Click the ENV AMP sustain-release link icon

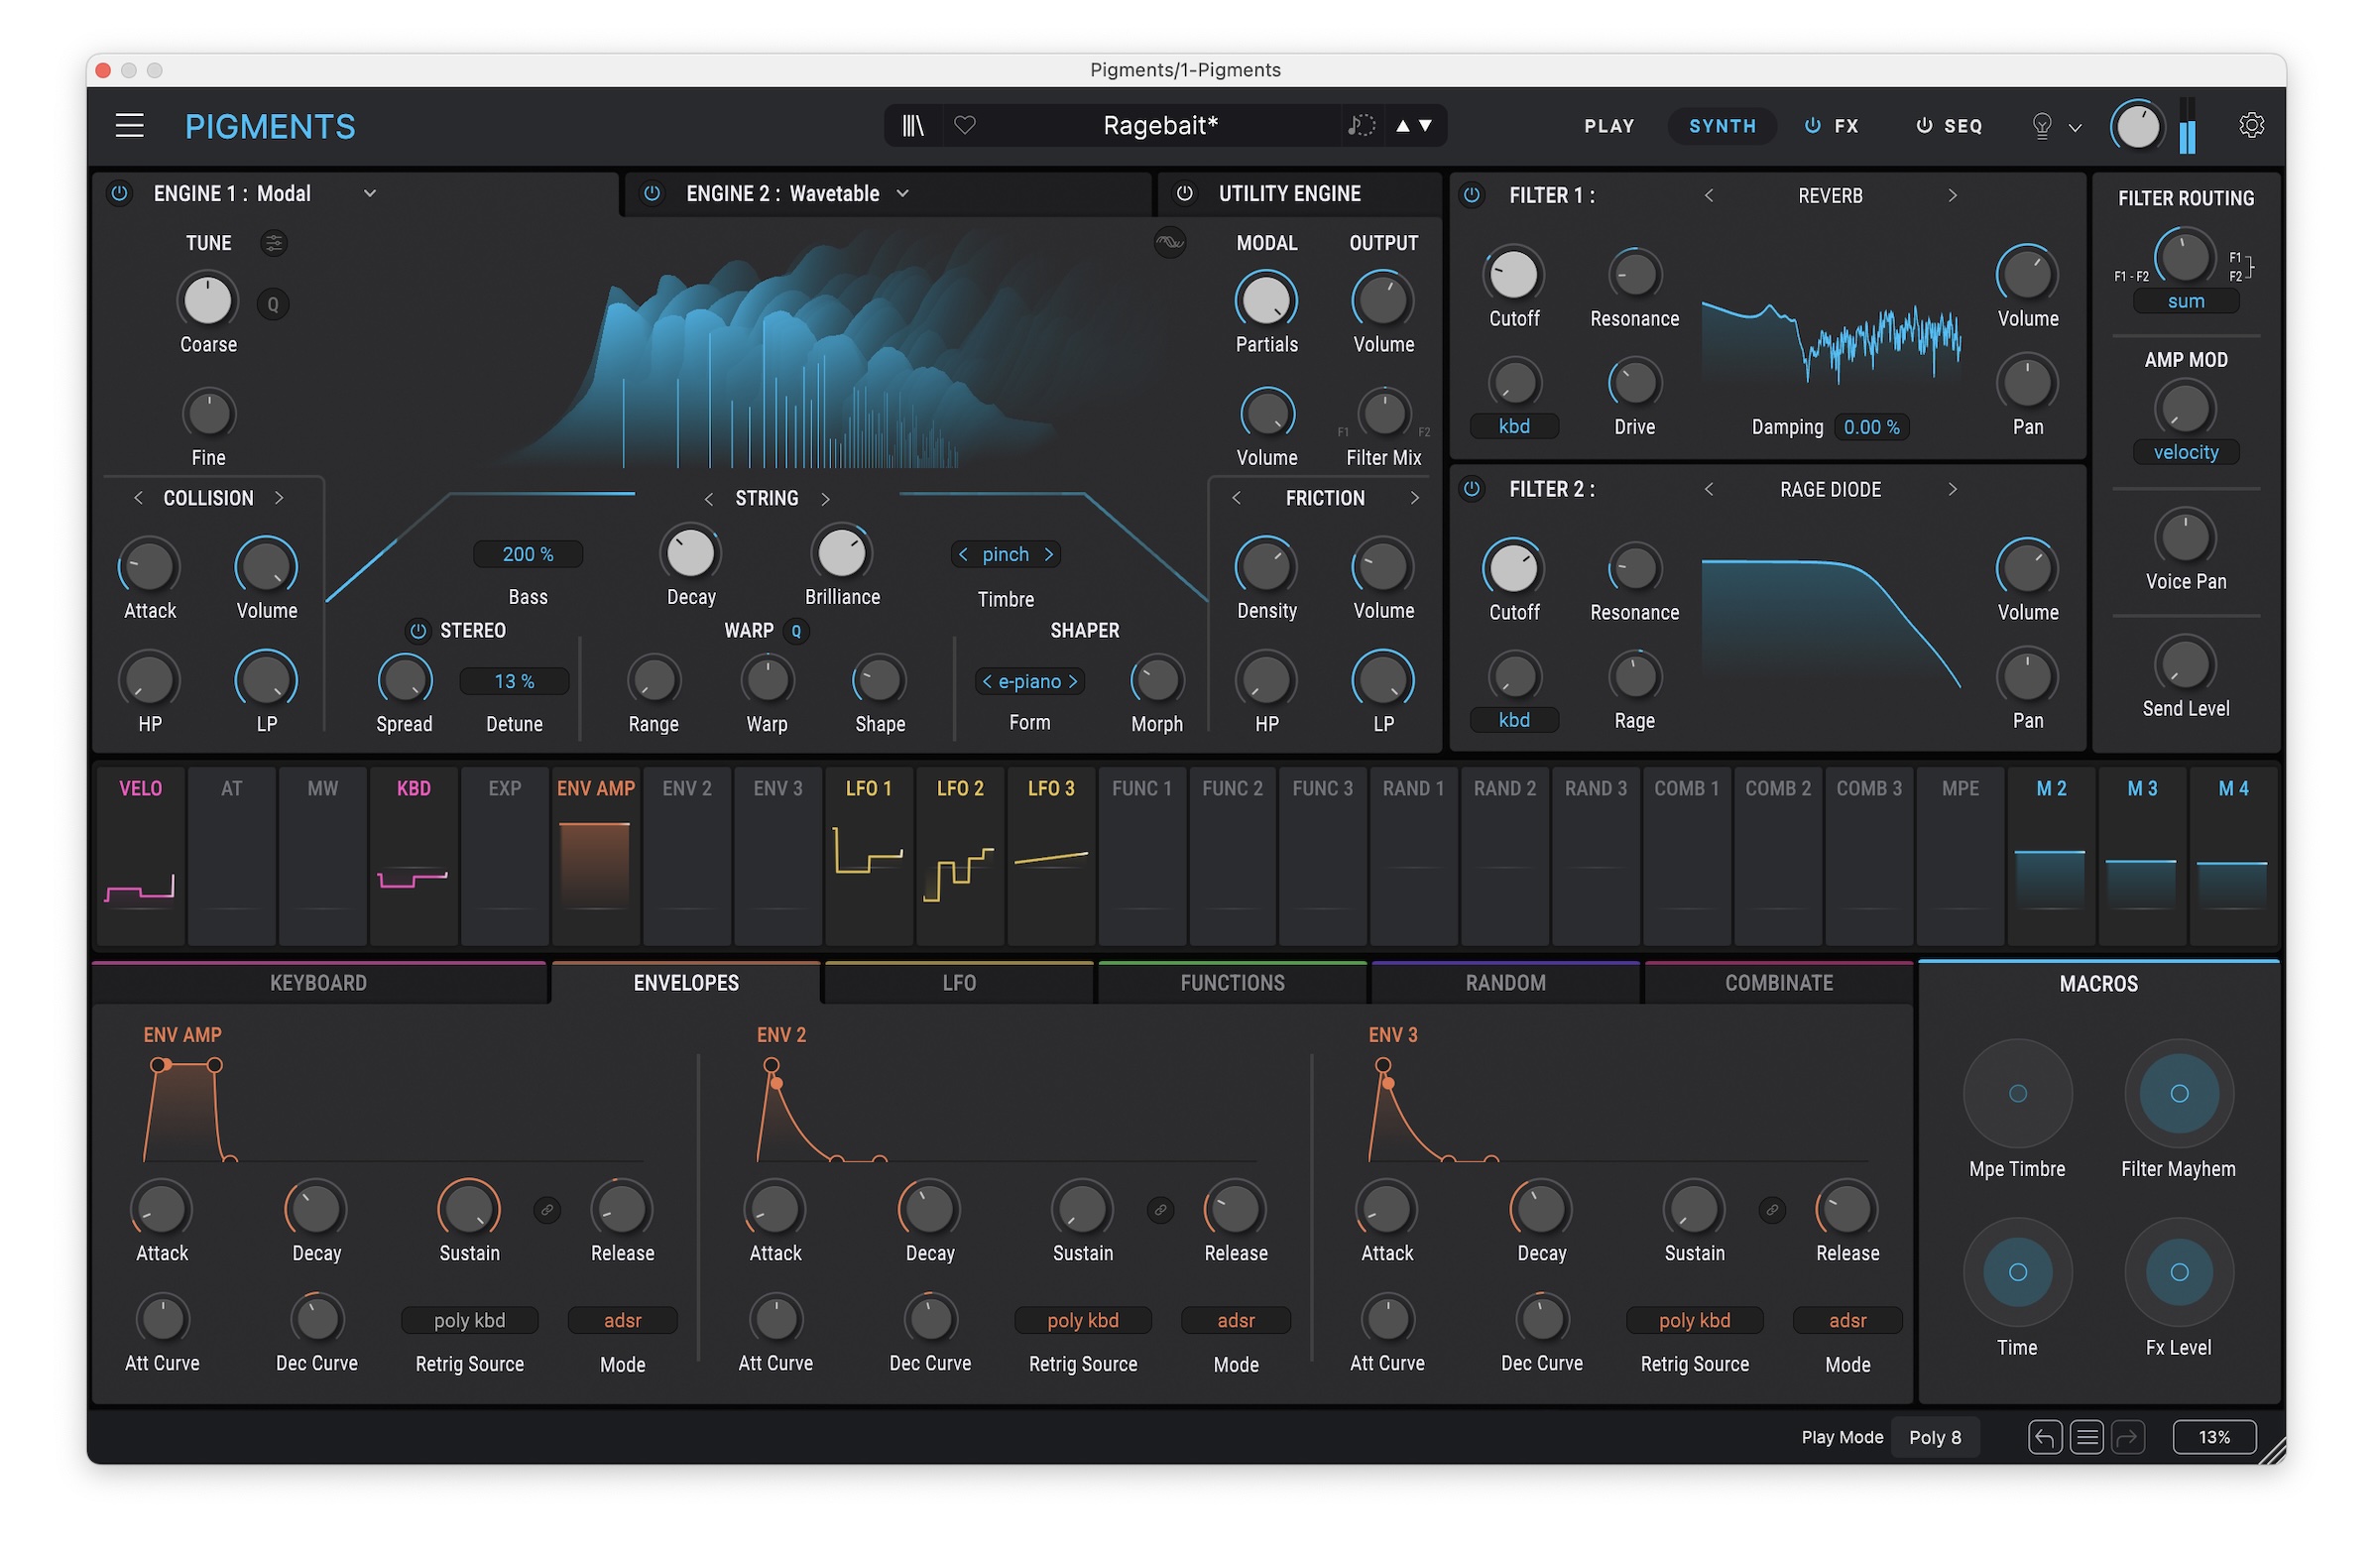point(547,1211)
